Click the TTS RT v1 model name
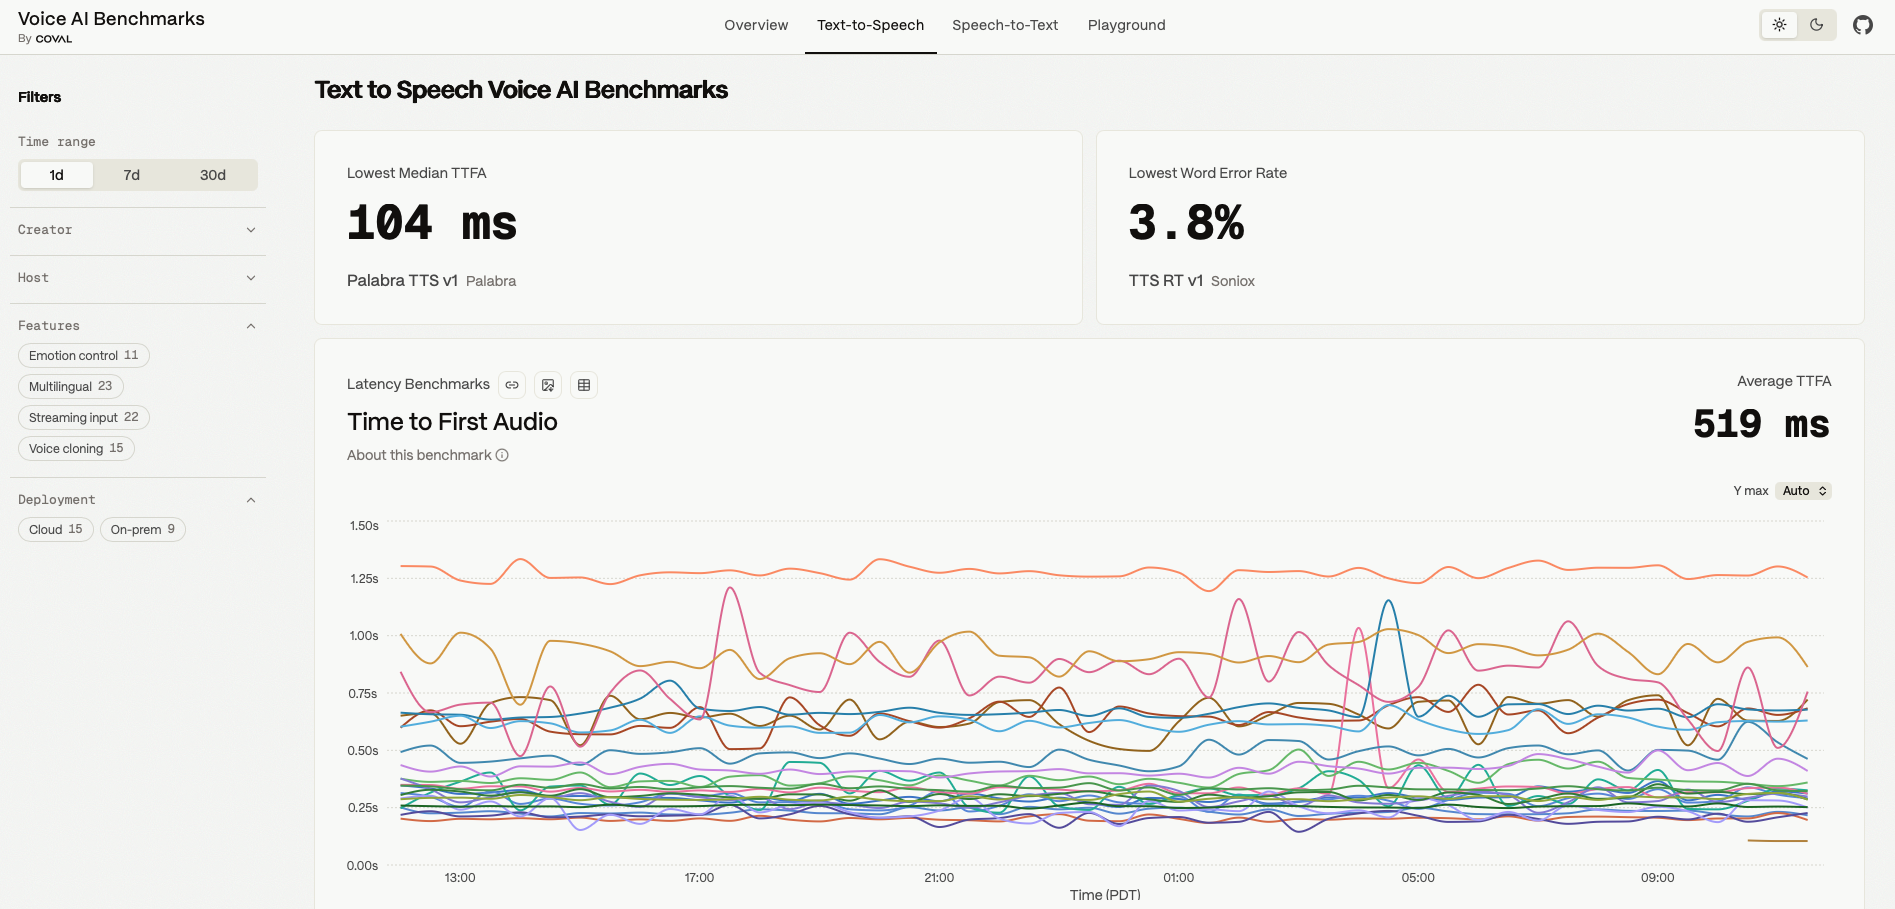1895x909 pixels. (1166, 281)
